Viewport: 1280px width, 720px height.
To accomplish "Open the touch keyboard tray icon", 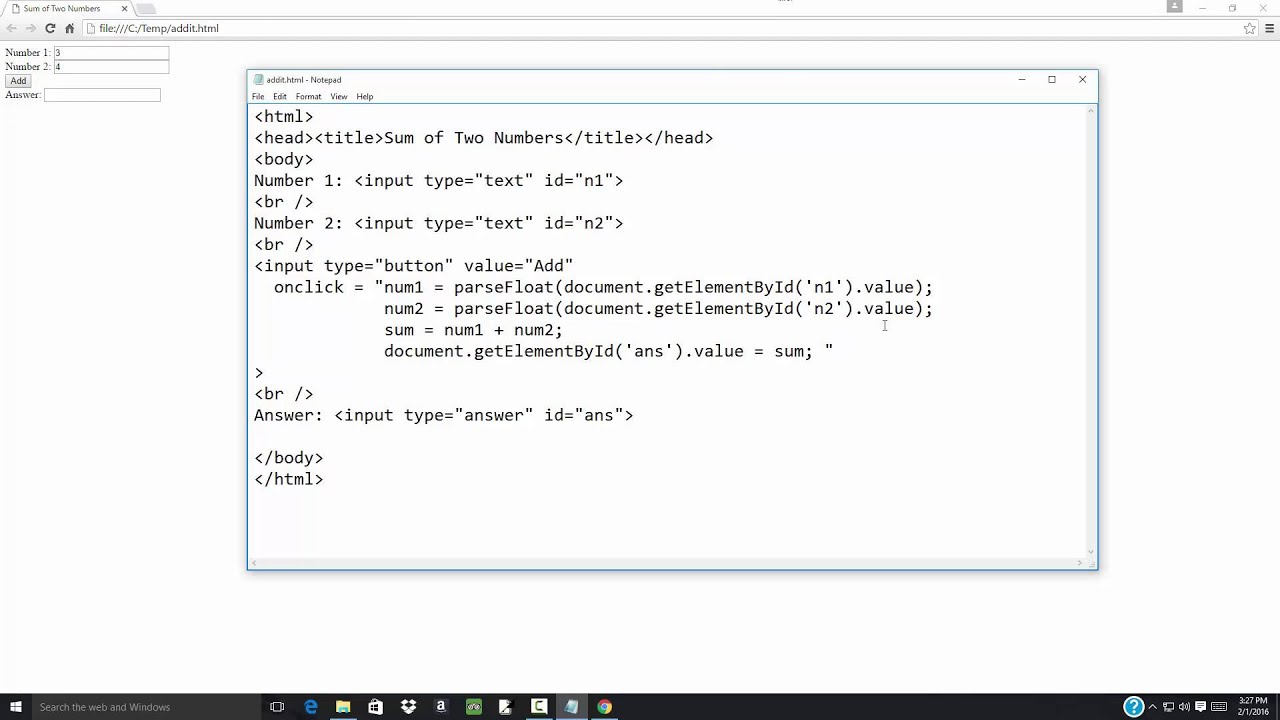I will 1219,707.
